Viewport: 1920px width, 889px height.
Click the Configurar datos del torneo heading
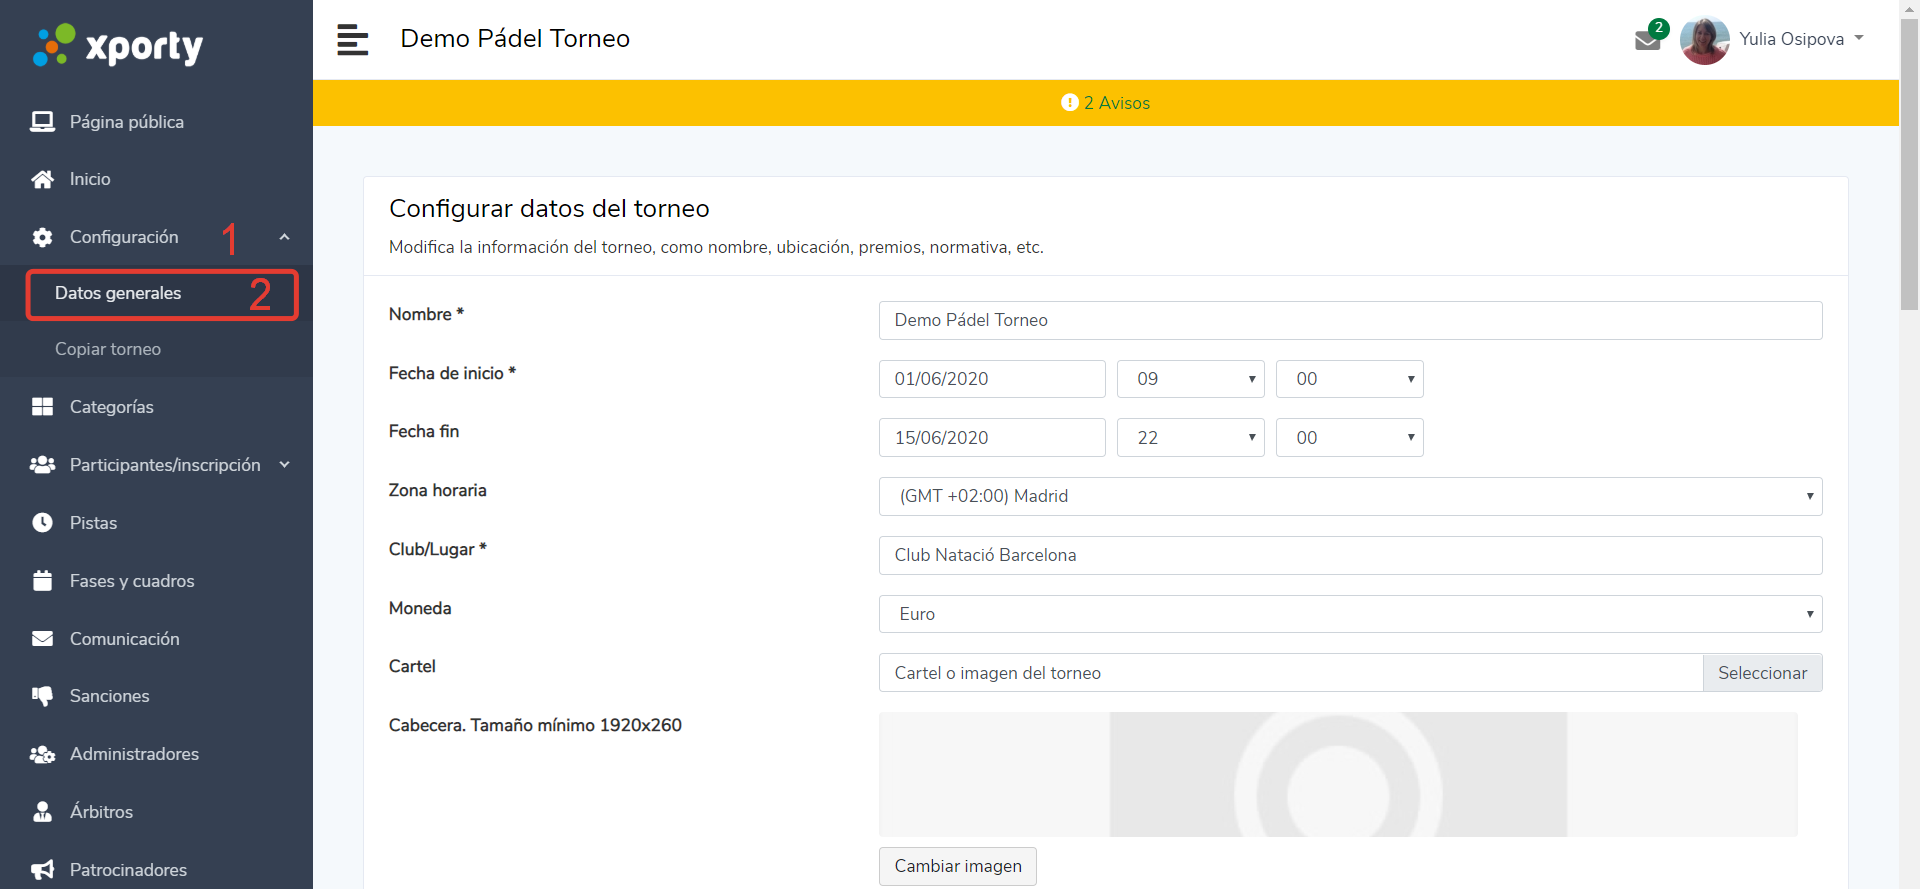click(x=549, y=208)
